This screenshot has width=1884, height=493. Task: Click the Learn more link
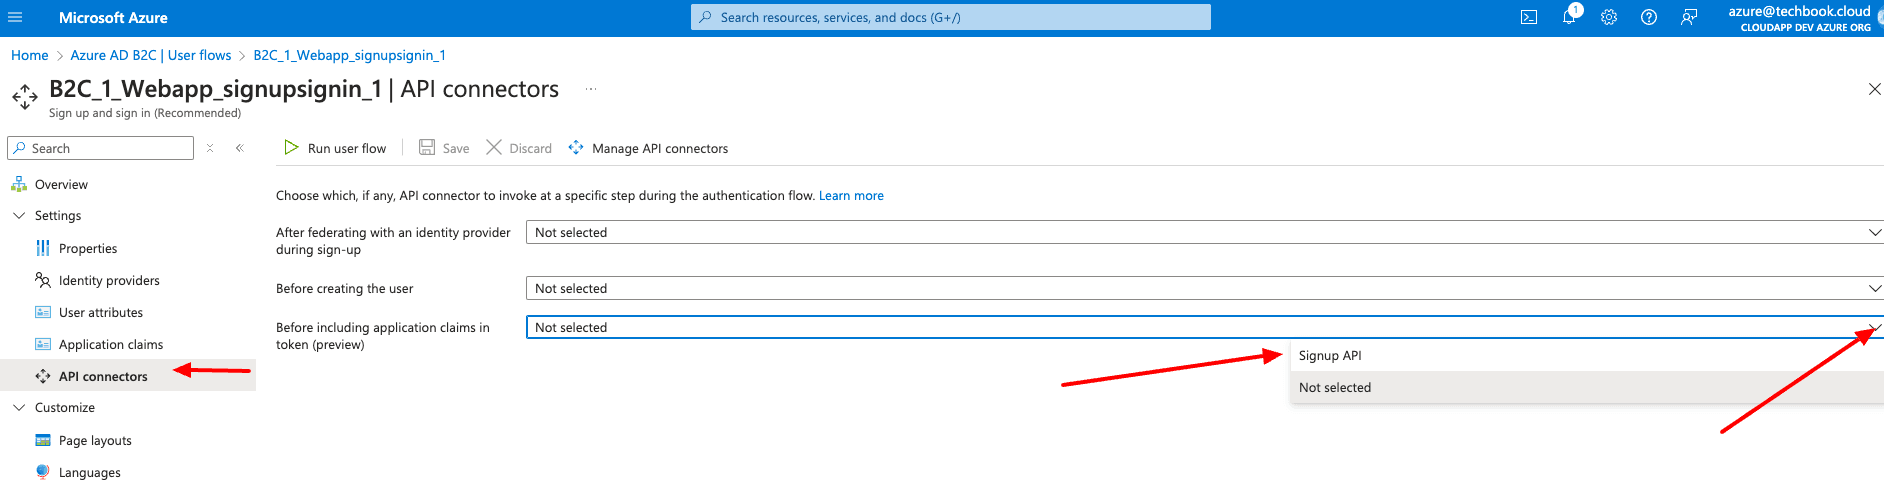(x=851, y=196)
